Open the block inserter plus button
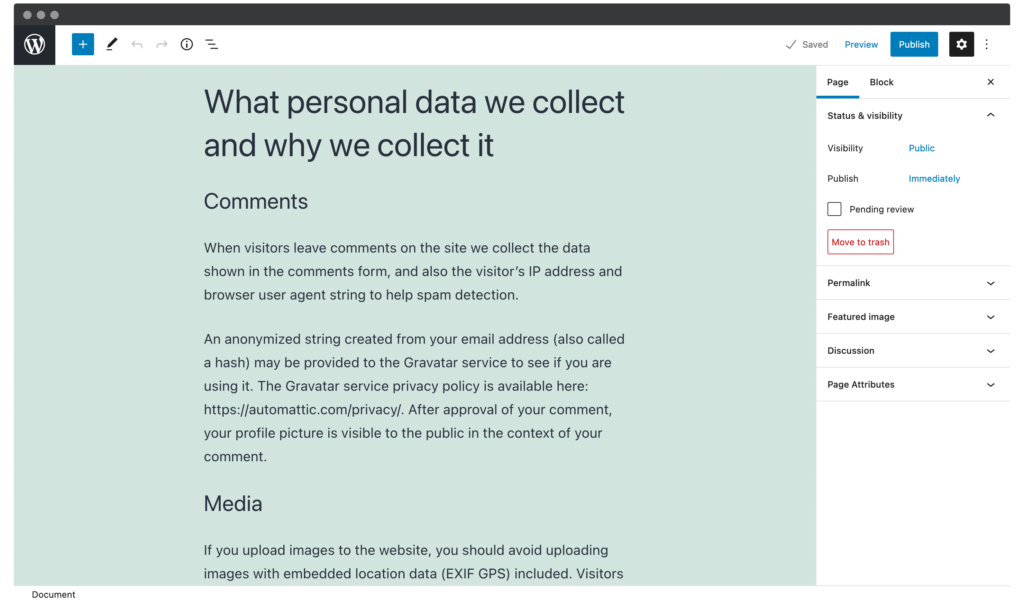The width and height of the screenshot is (1024, 606). 83,45
